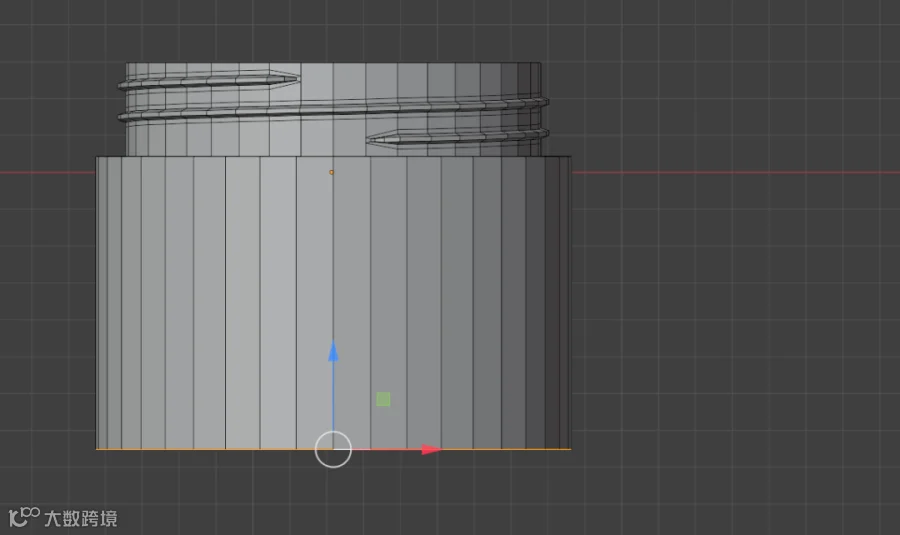The height and width of the screenshot is (535, 900).
Task: Click the pointed tip of the upper thread
Action: 296,79
